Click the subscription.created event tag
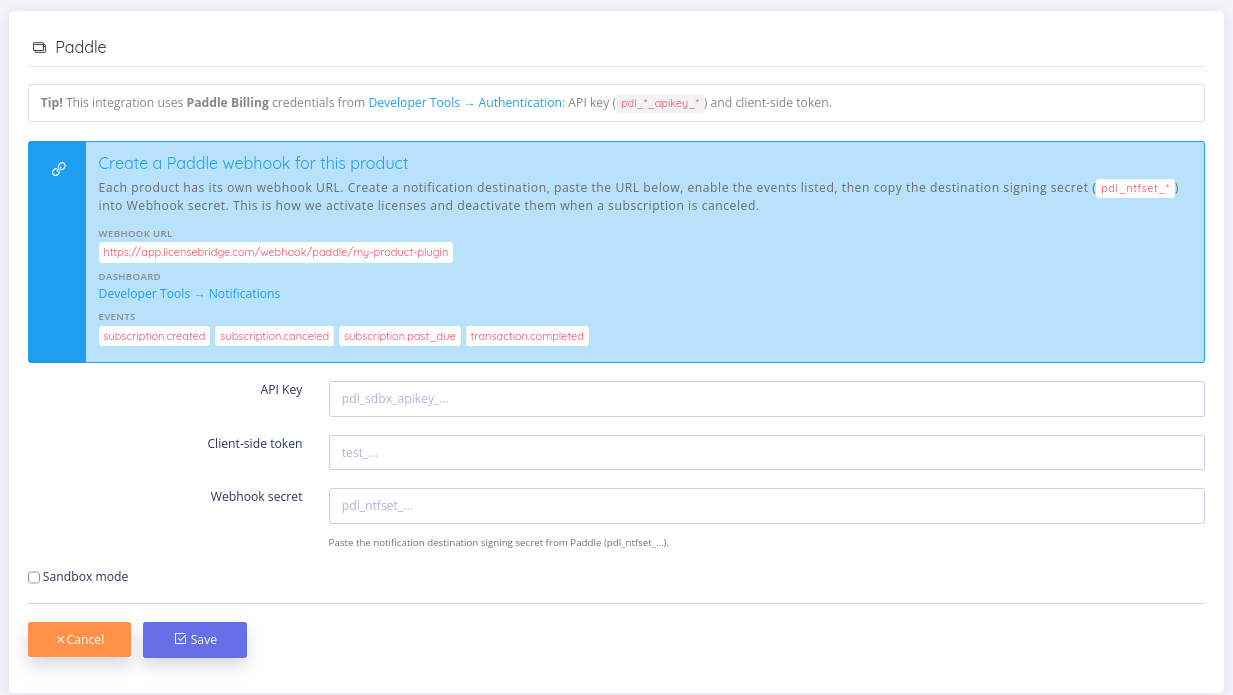This screenshot has width=1233, height=695. [x=154, y=336]
